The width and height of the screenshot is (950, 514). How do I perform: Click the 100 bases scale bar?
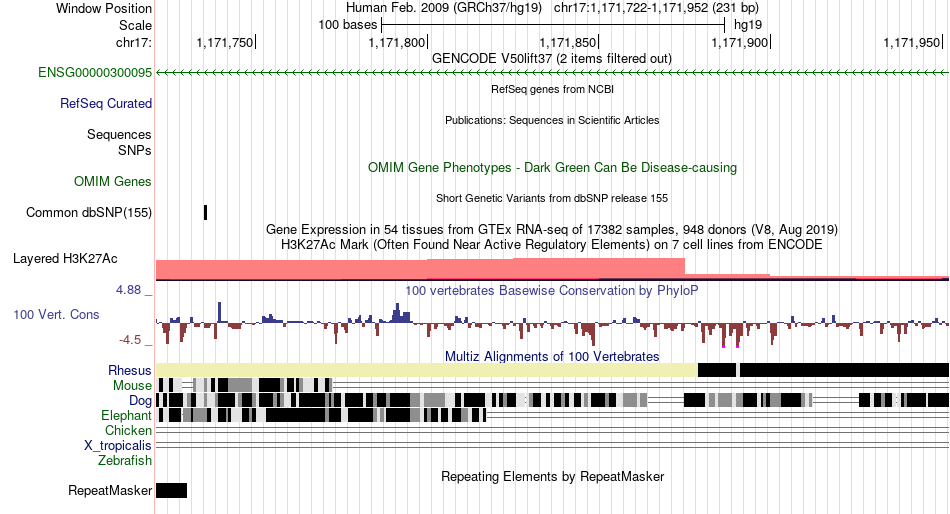(553, 25)
